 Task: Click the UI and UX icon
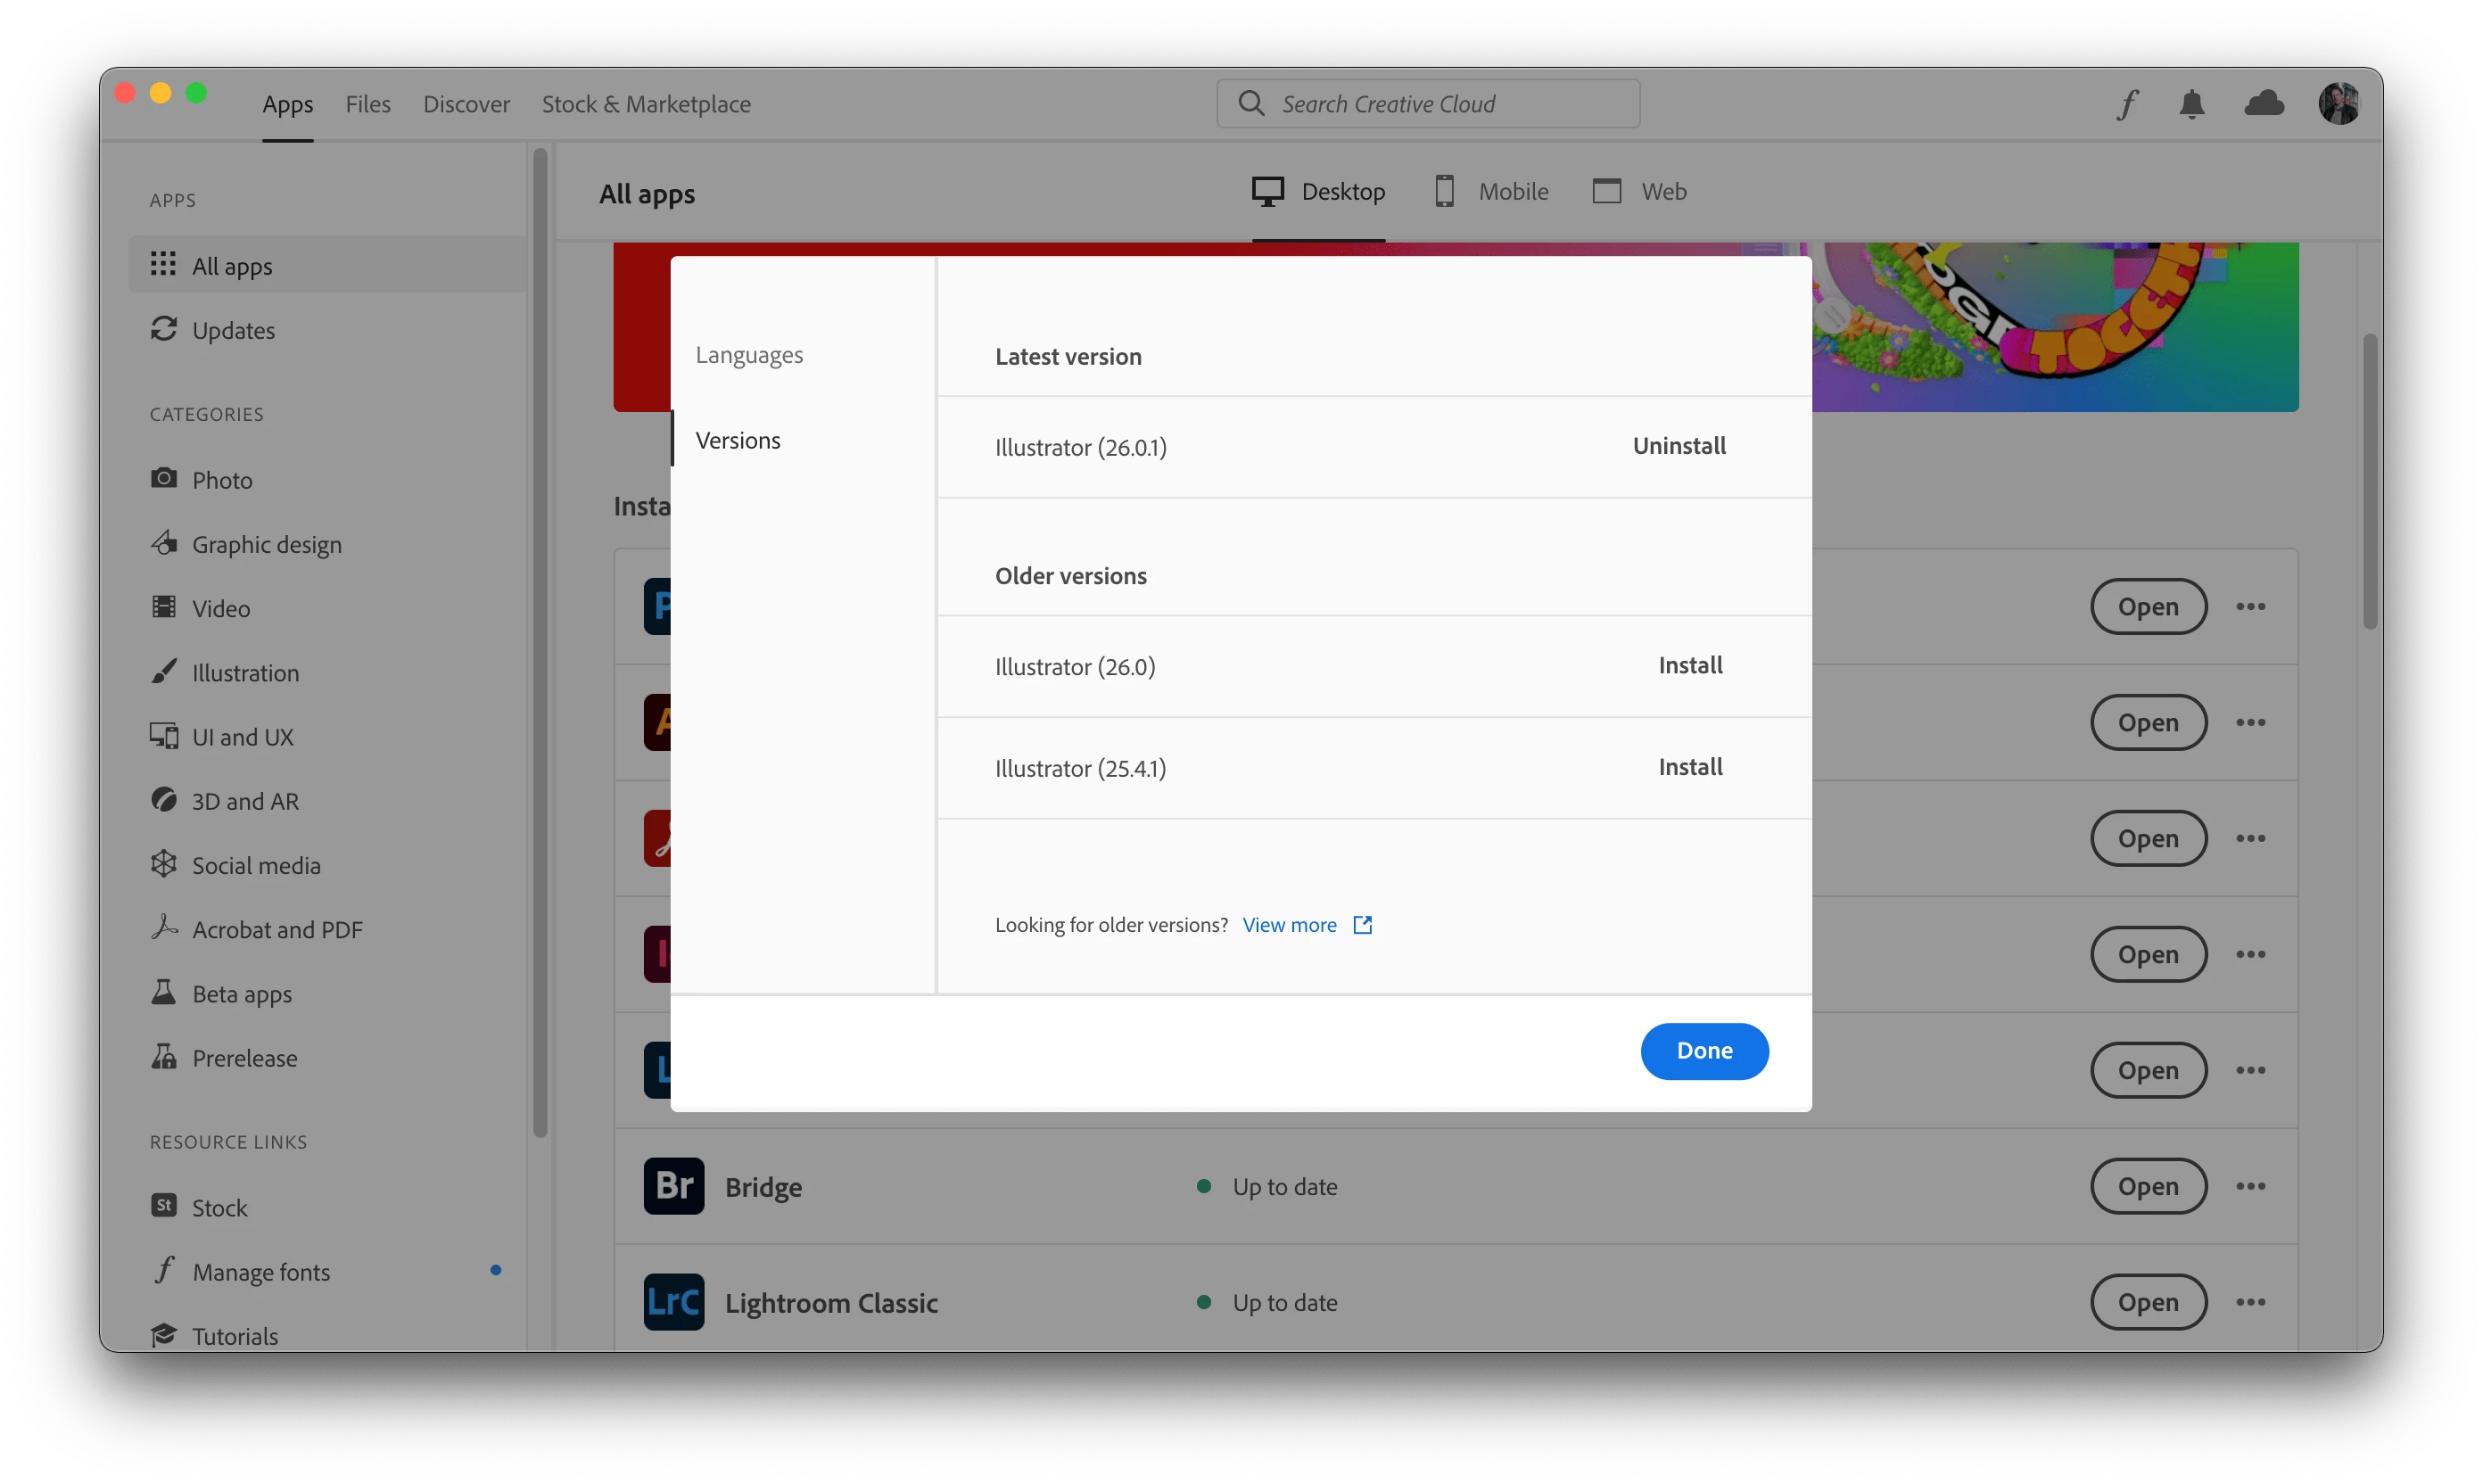163,736
